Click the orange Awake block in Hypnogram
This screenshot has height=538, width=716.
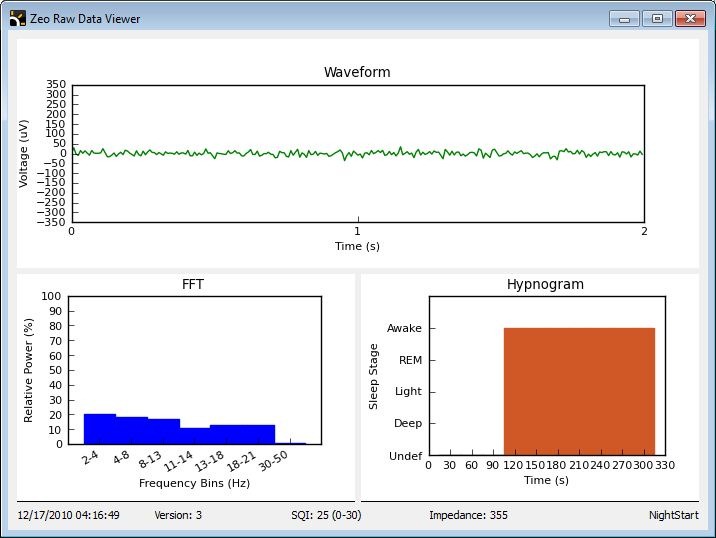(579, 391)
